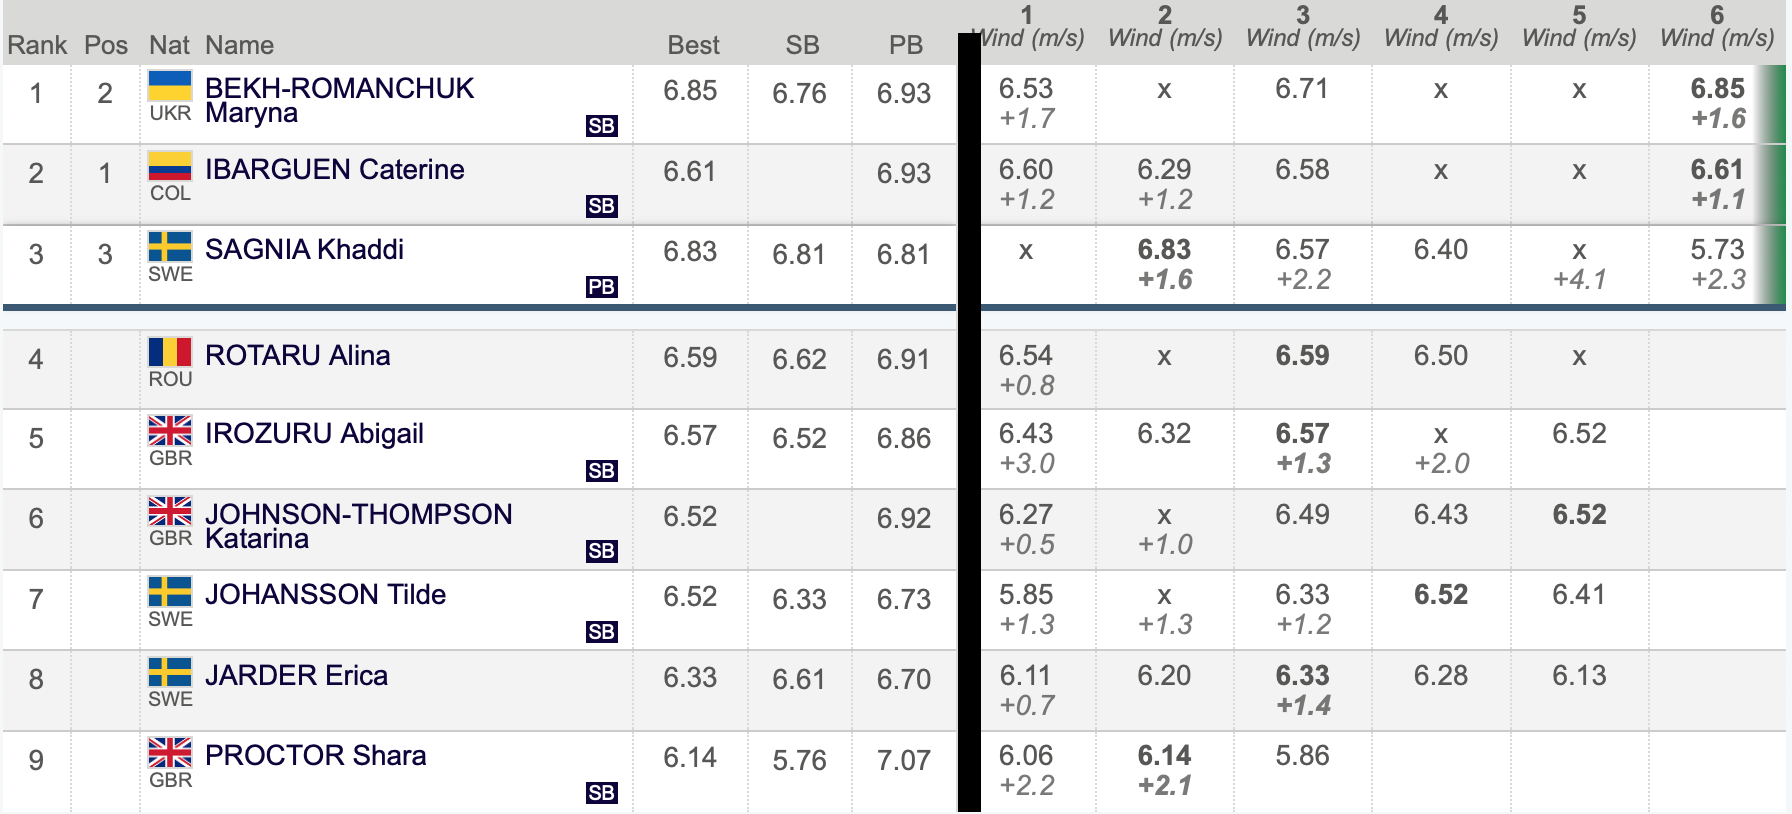Open JOHANSSON Tilde athlete link
Image resolution: width=1792 pixels, height=814 pixels.
pyautogui.click(x=325, y=594)
